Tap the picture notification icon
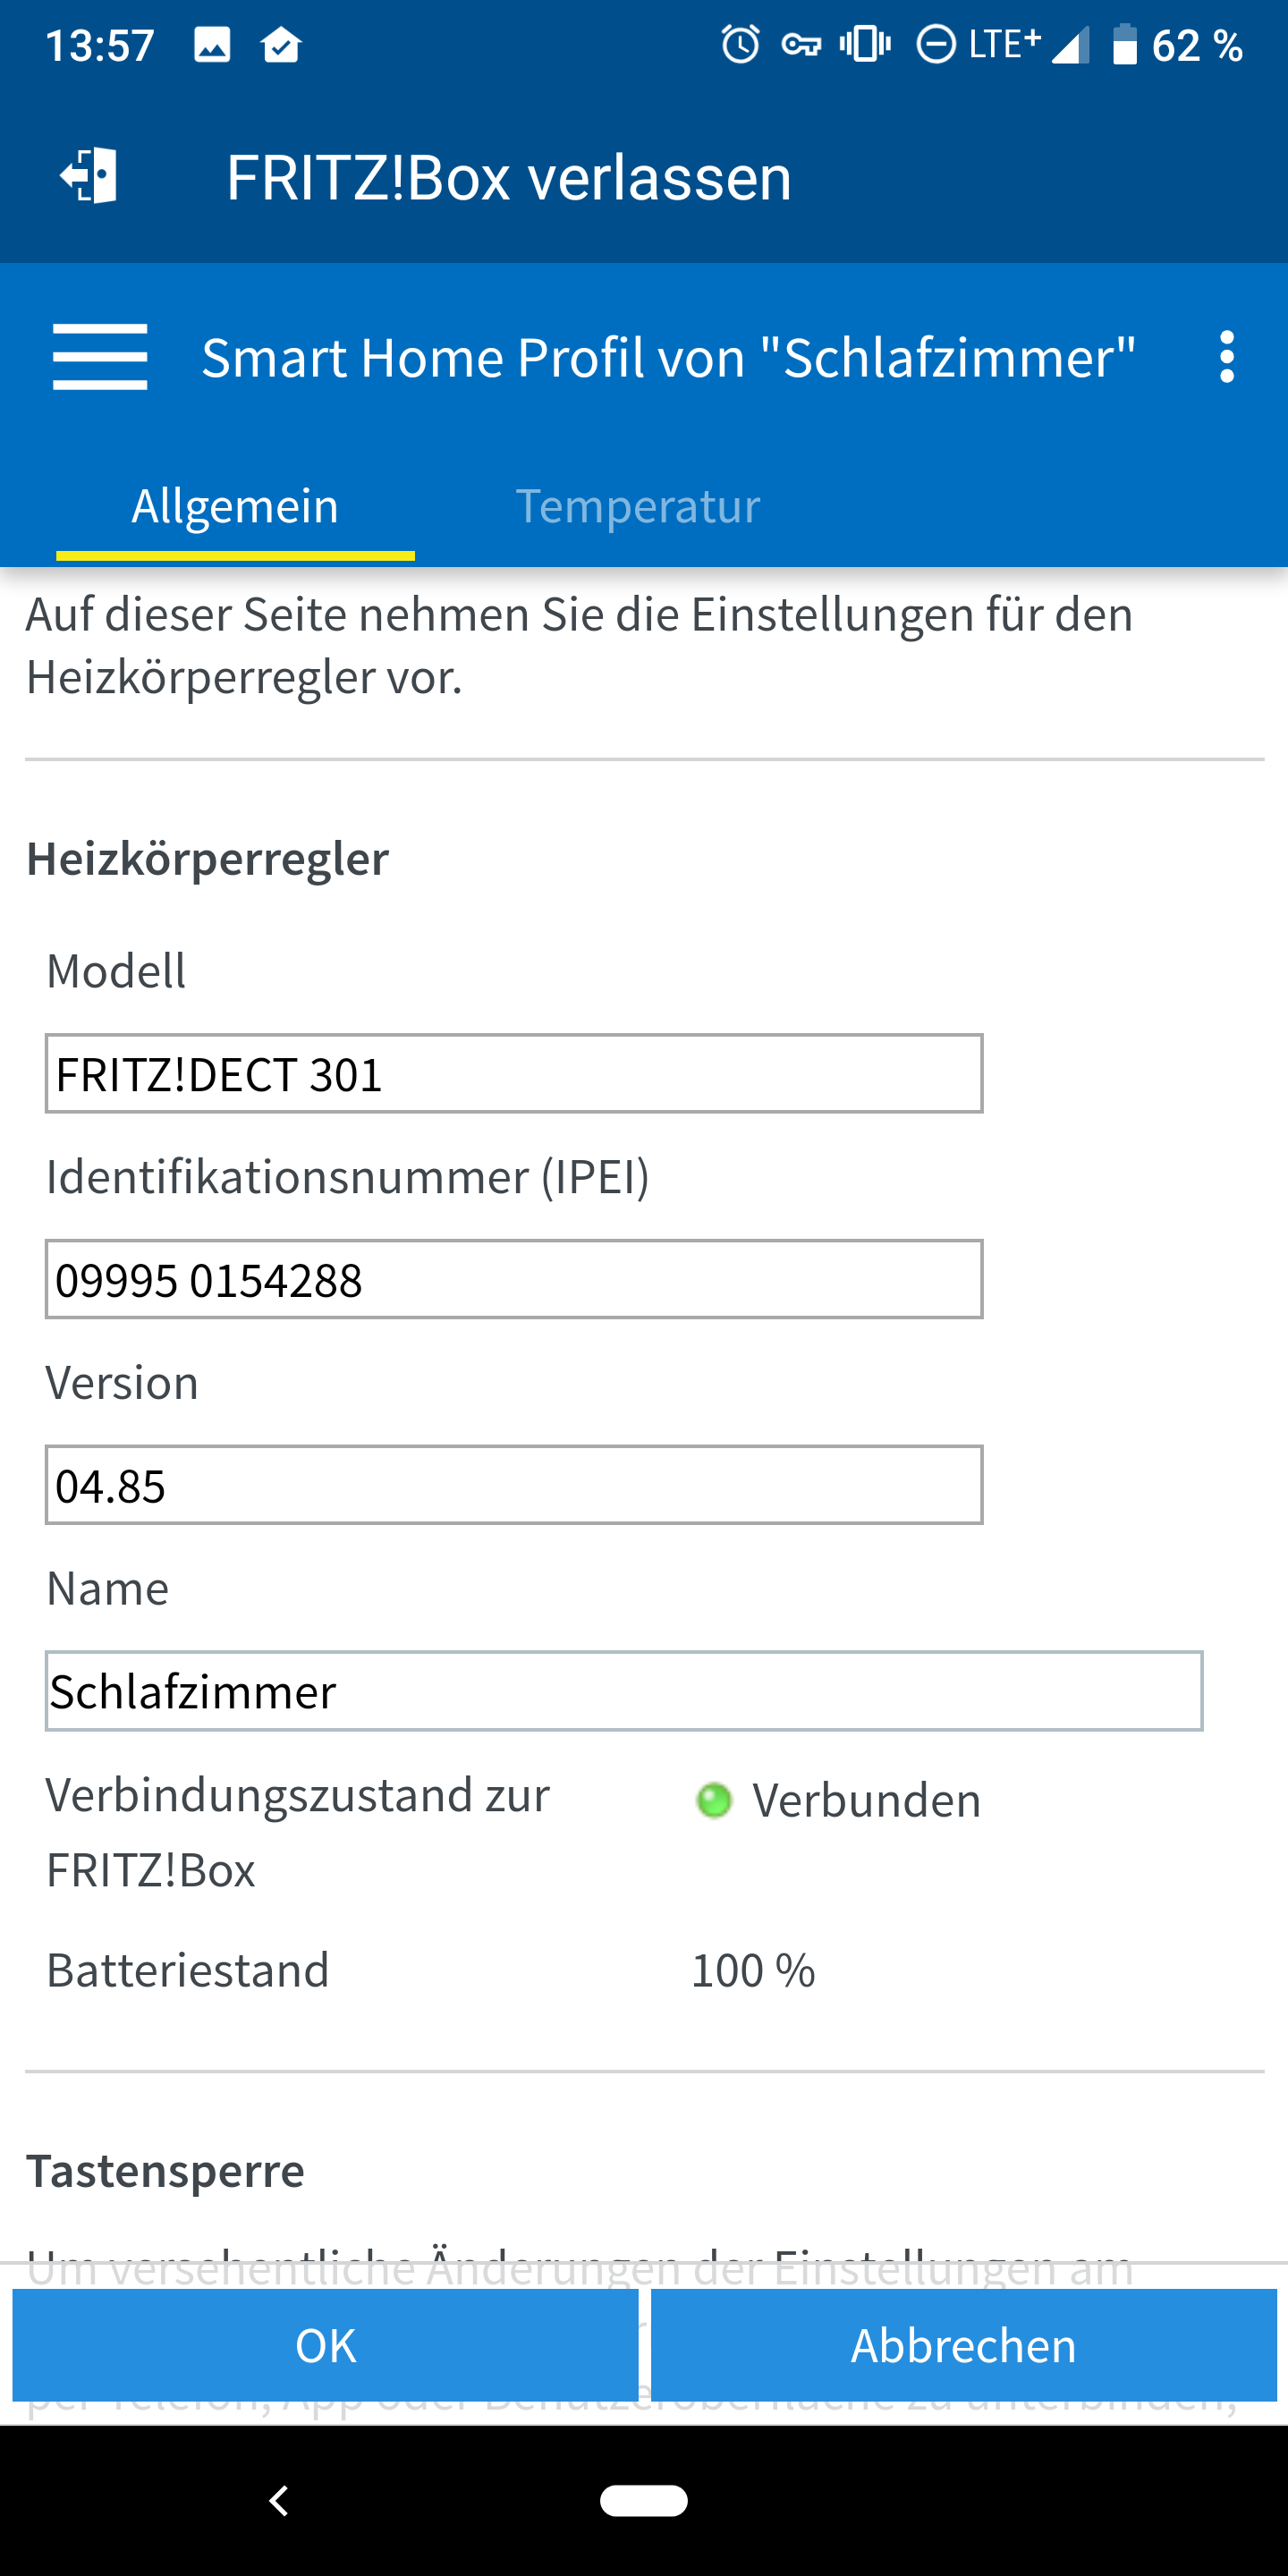Screen dimensions: 1288x2576 coord(212,45)
